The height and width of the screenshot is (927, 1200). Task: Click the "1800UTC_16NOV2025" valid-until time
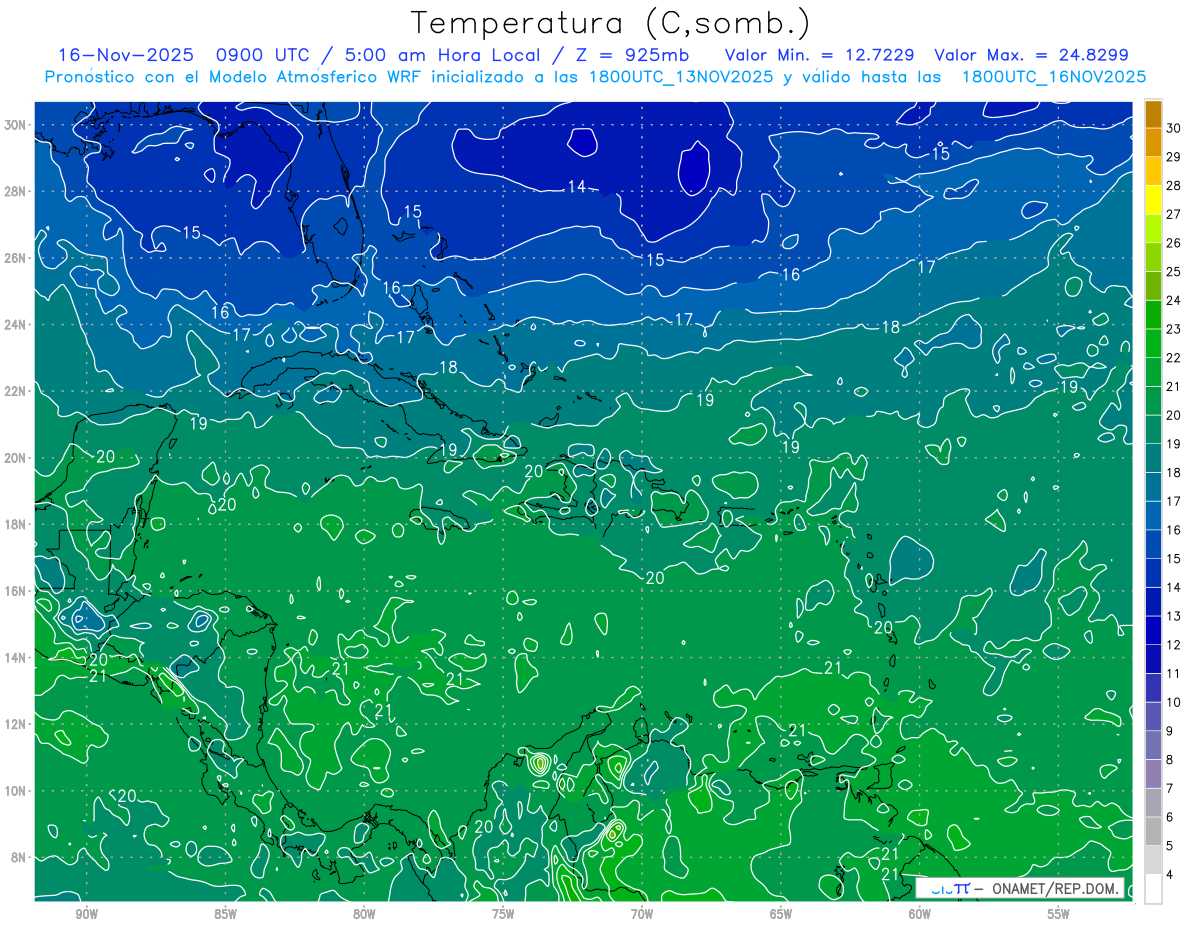(x=1053, y=77)
